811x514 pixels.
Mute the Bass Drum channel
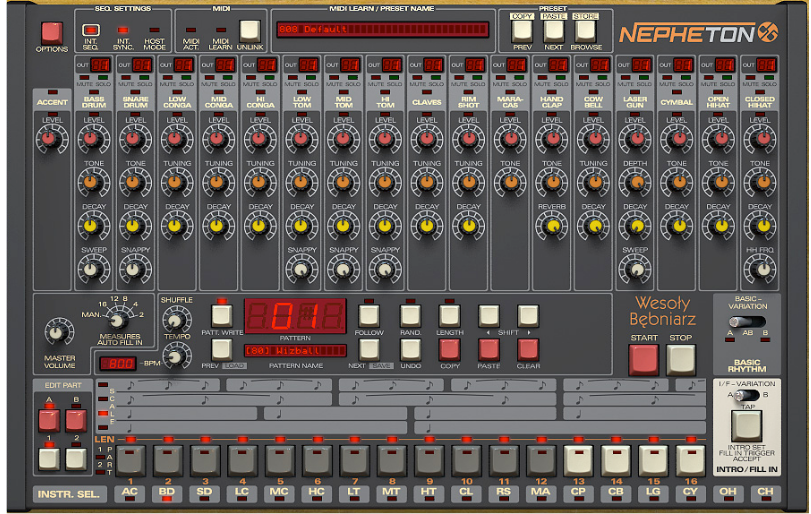84,78
